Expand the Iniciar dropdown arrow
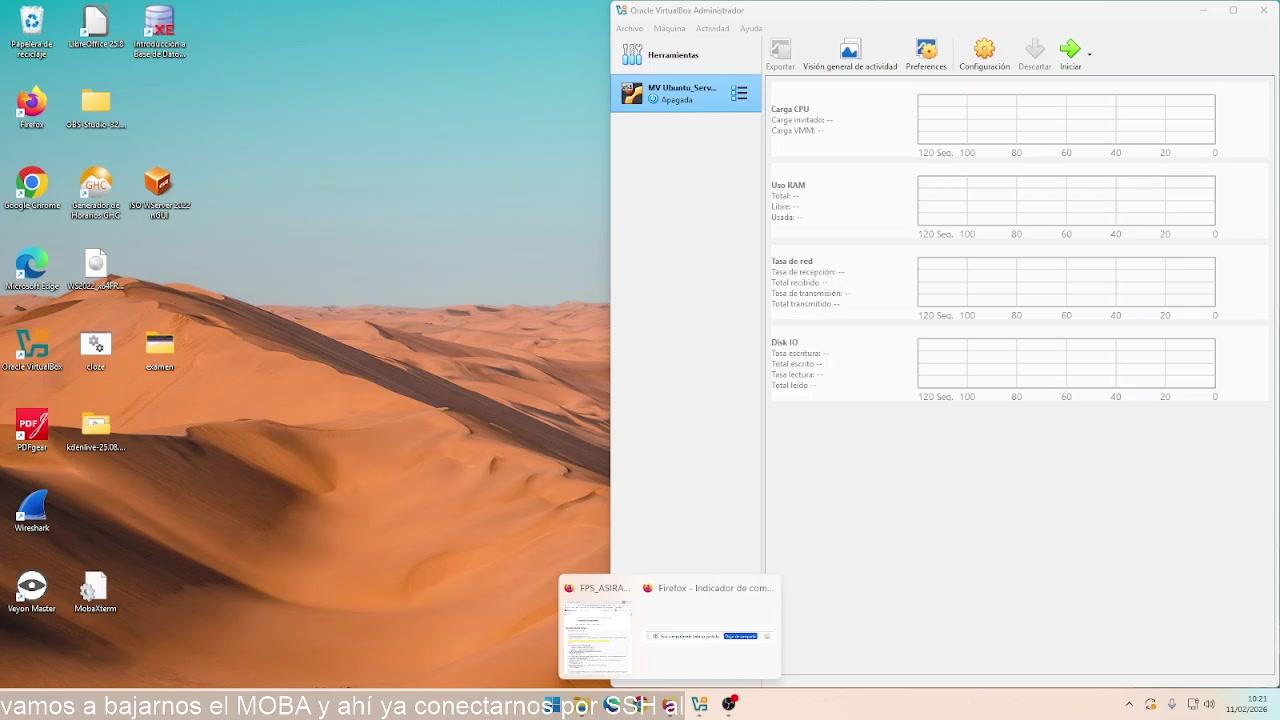 pyautogui.click(x=1089, y=53)
